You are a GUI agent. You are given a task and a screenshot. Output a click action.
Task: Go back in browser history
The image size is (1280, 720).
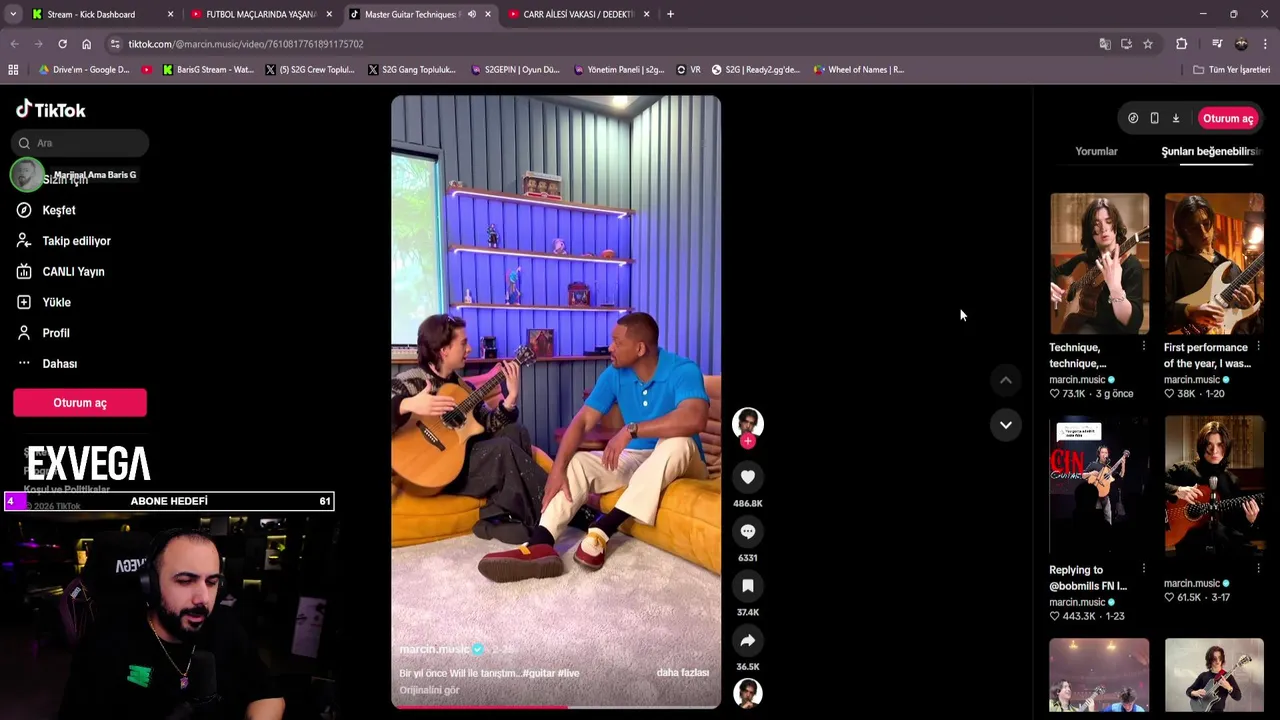[x=14, y=44]
